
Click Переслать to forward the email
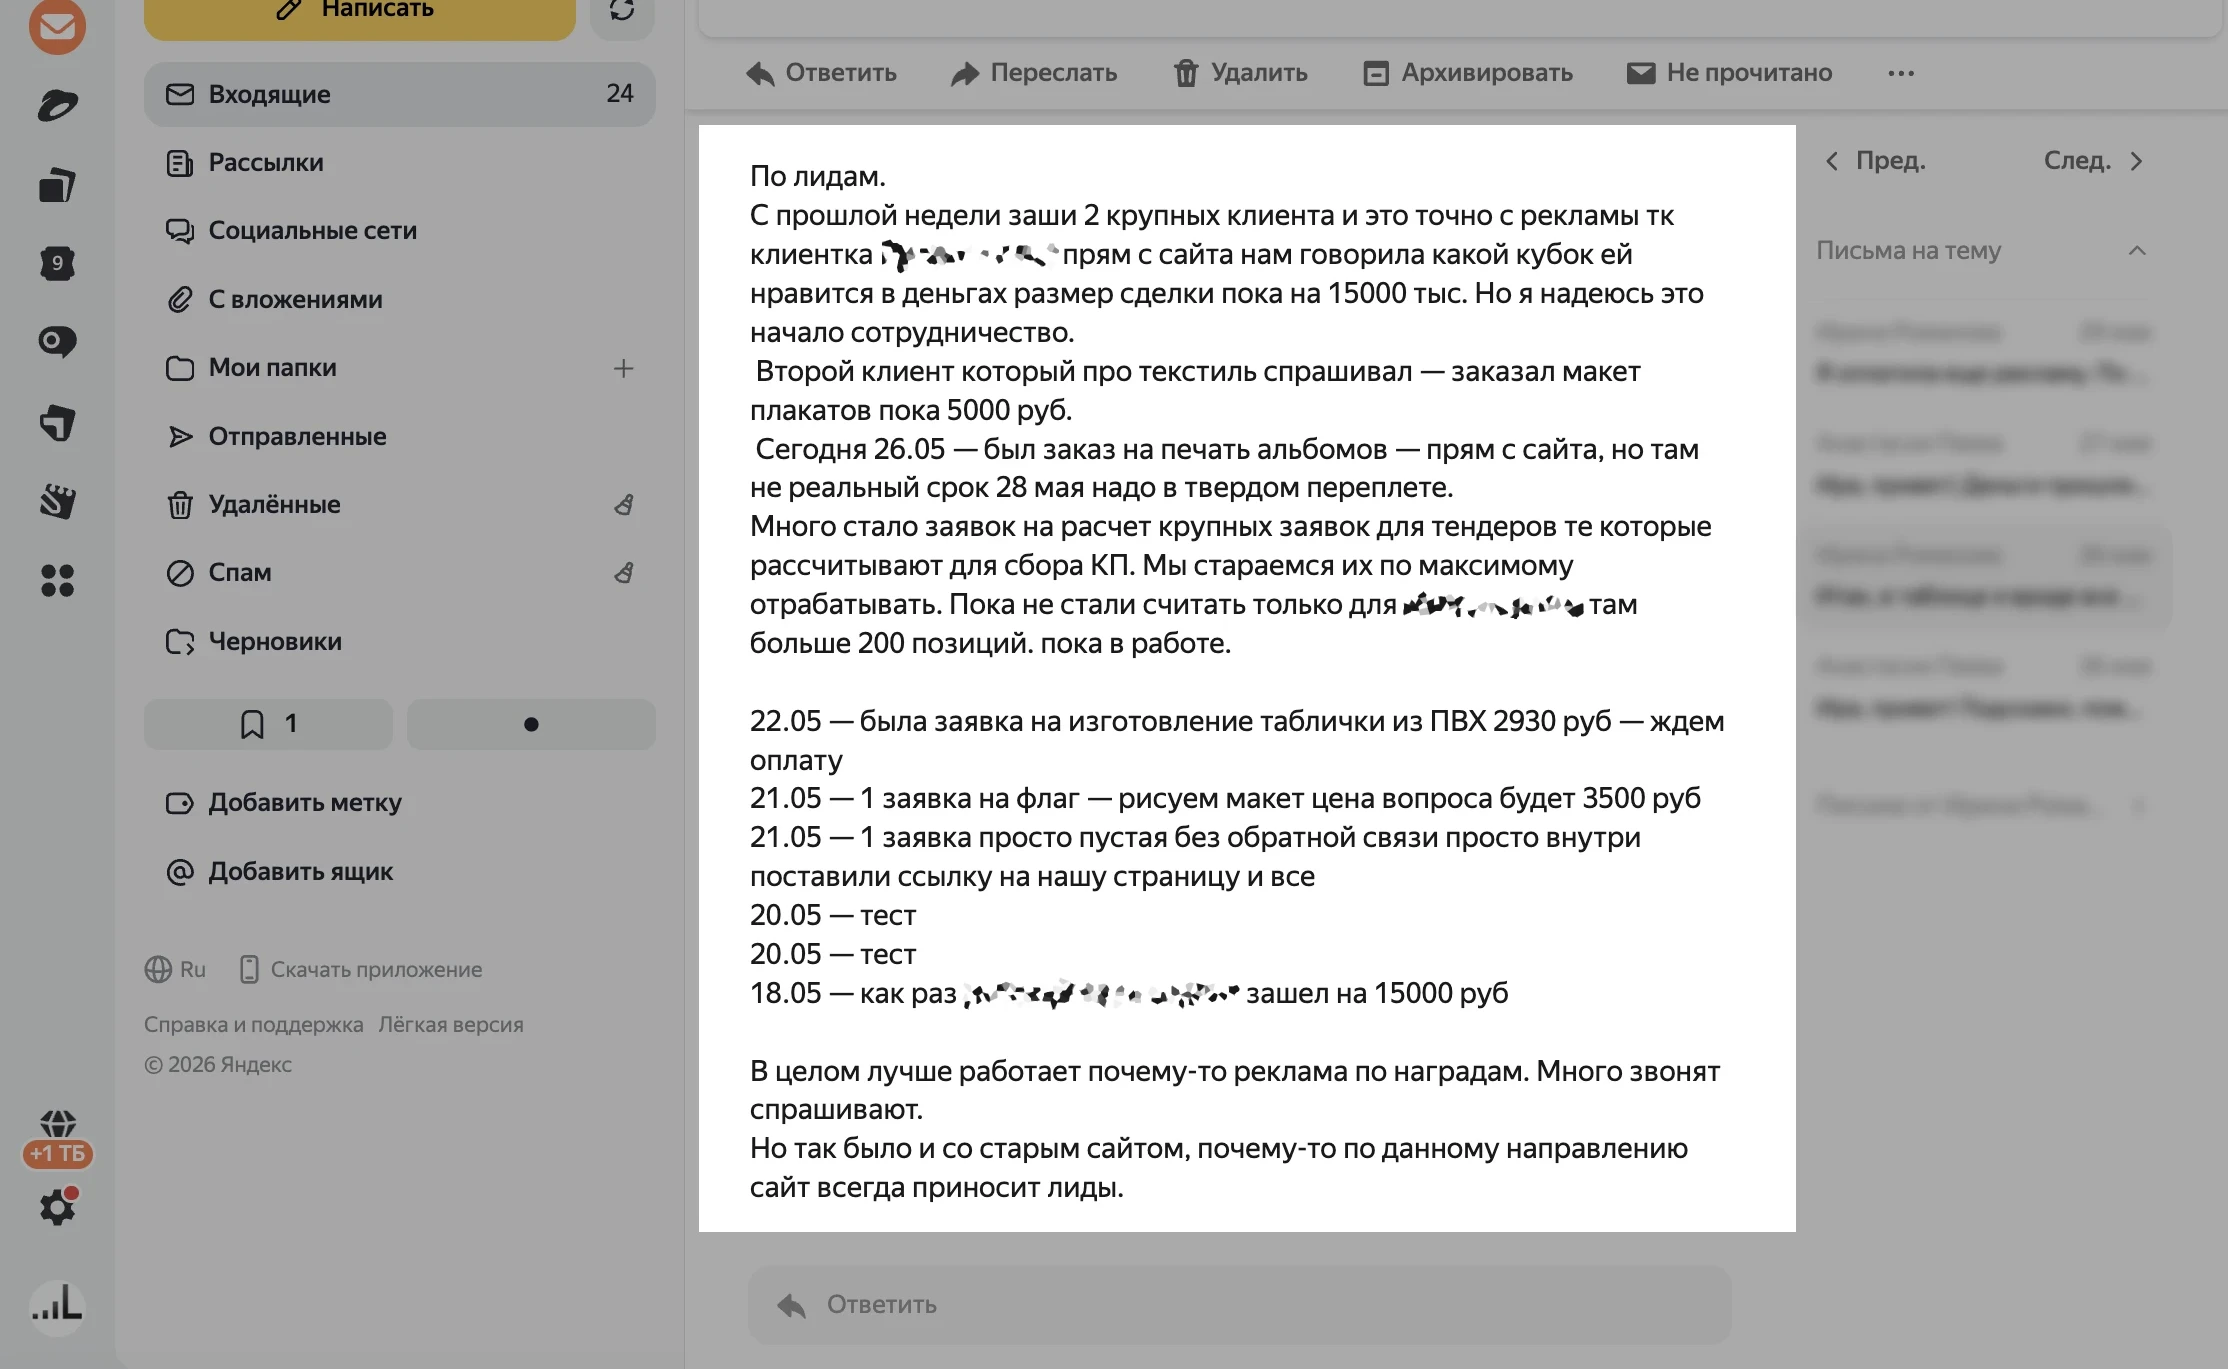pos(1034,73)
